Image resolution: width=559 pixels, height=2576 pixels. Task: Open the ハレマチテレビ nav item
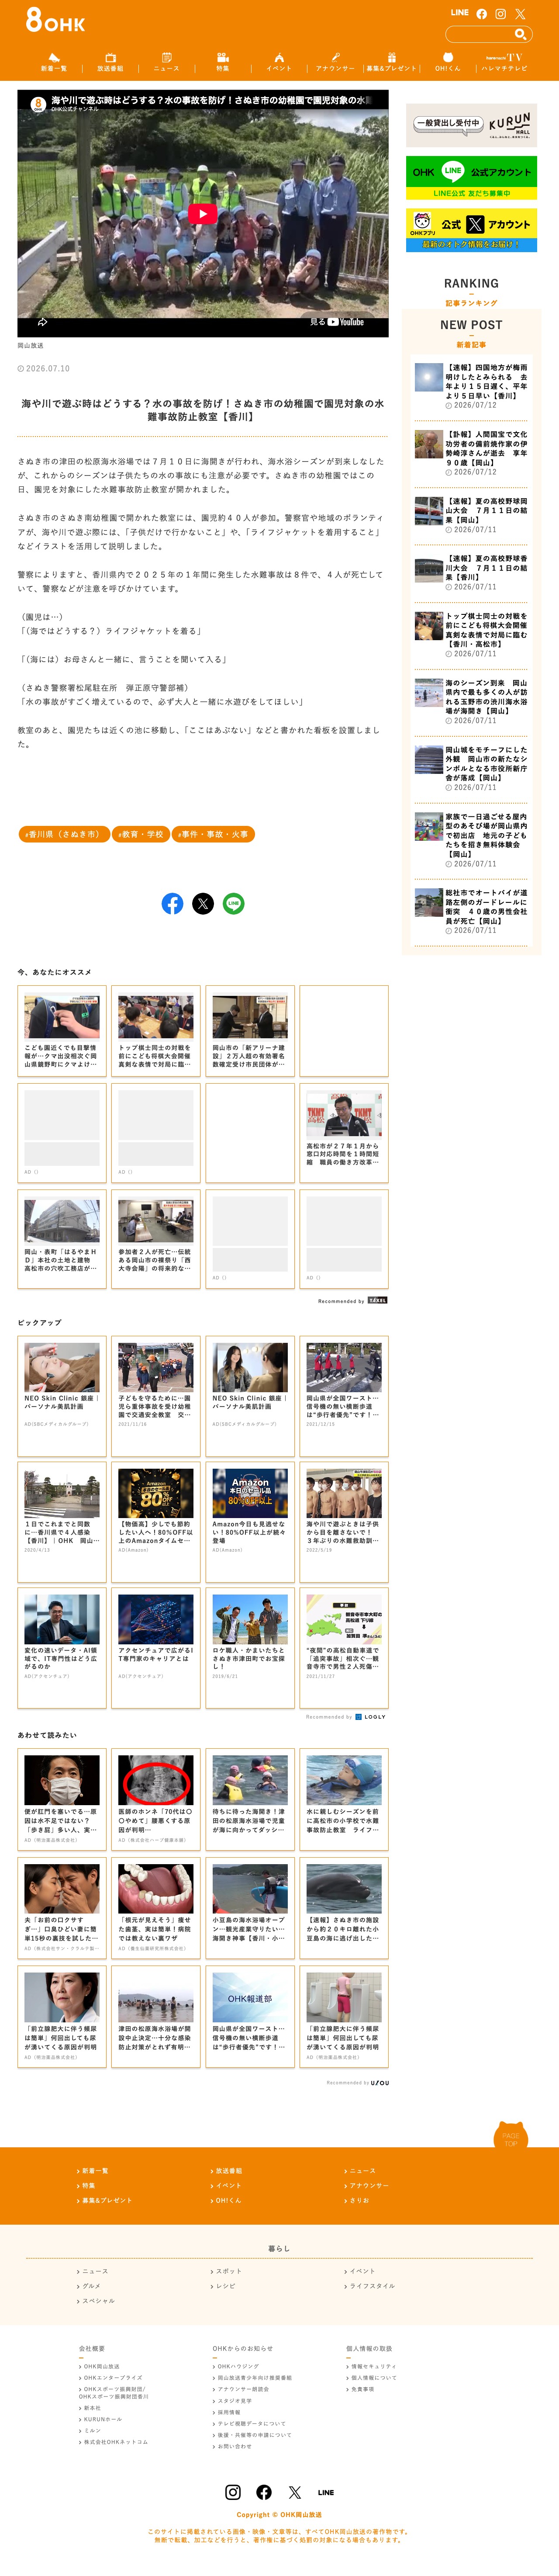pos(504,62)
